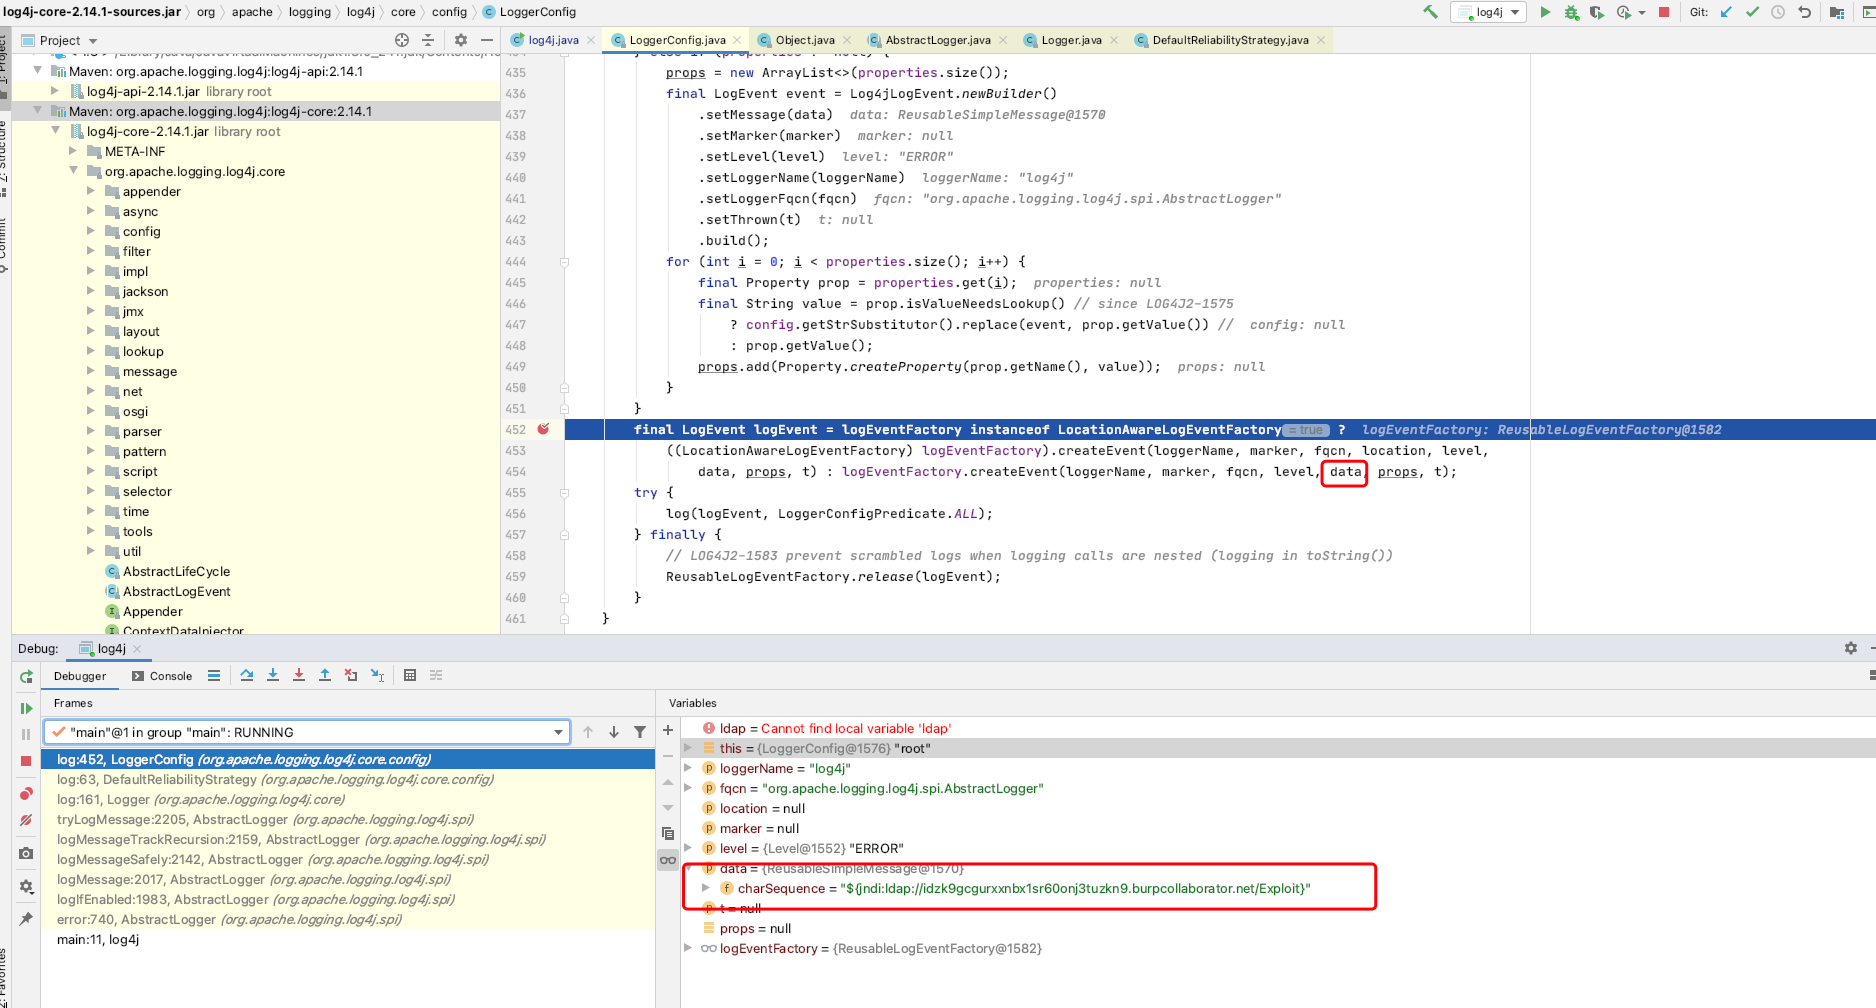1876x1008 pixels.
Task: Expand the logEventFactory variable
Action: (687, 948)
